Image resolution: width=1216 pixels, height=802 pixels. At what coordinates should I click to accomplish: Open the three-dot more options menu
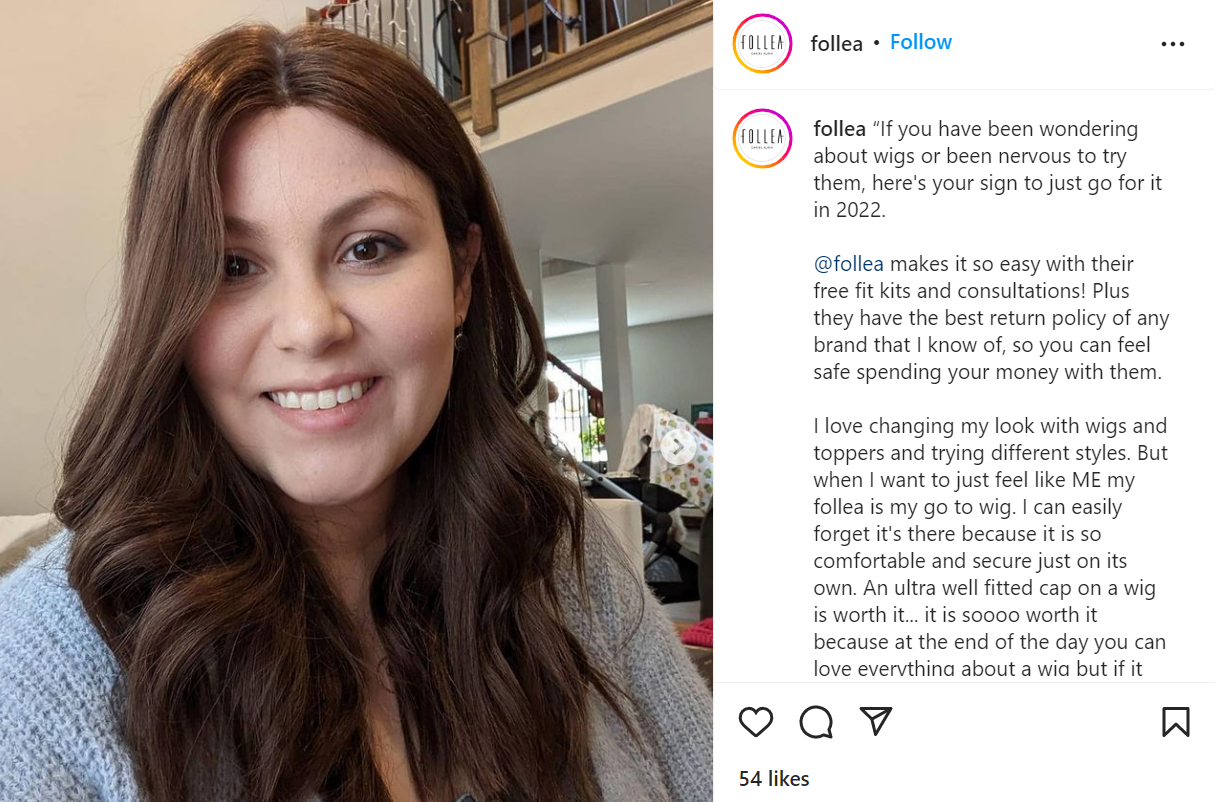coord(1173,44)
